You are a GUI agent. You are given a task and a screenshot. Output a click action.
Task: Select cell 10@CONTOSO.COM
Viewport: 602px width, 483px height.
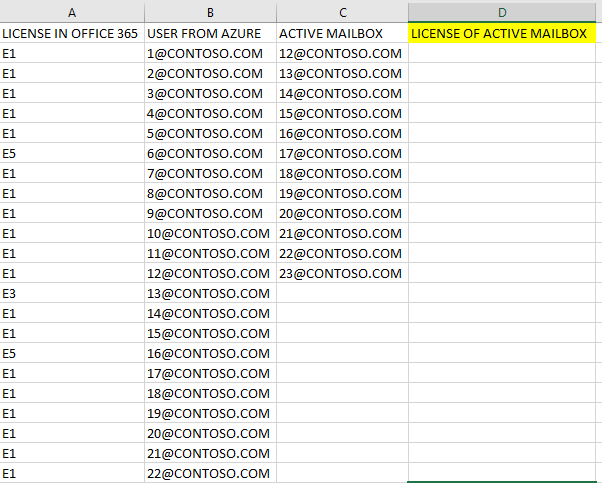pyautogui.click(x=210, y=233)
